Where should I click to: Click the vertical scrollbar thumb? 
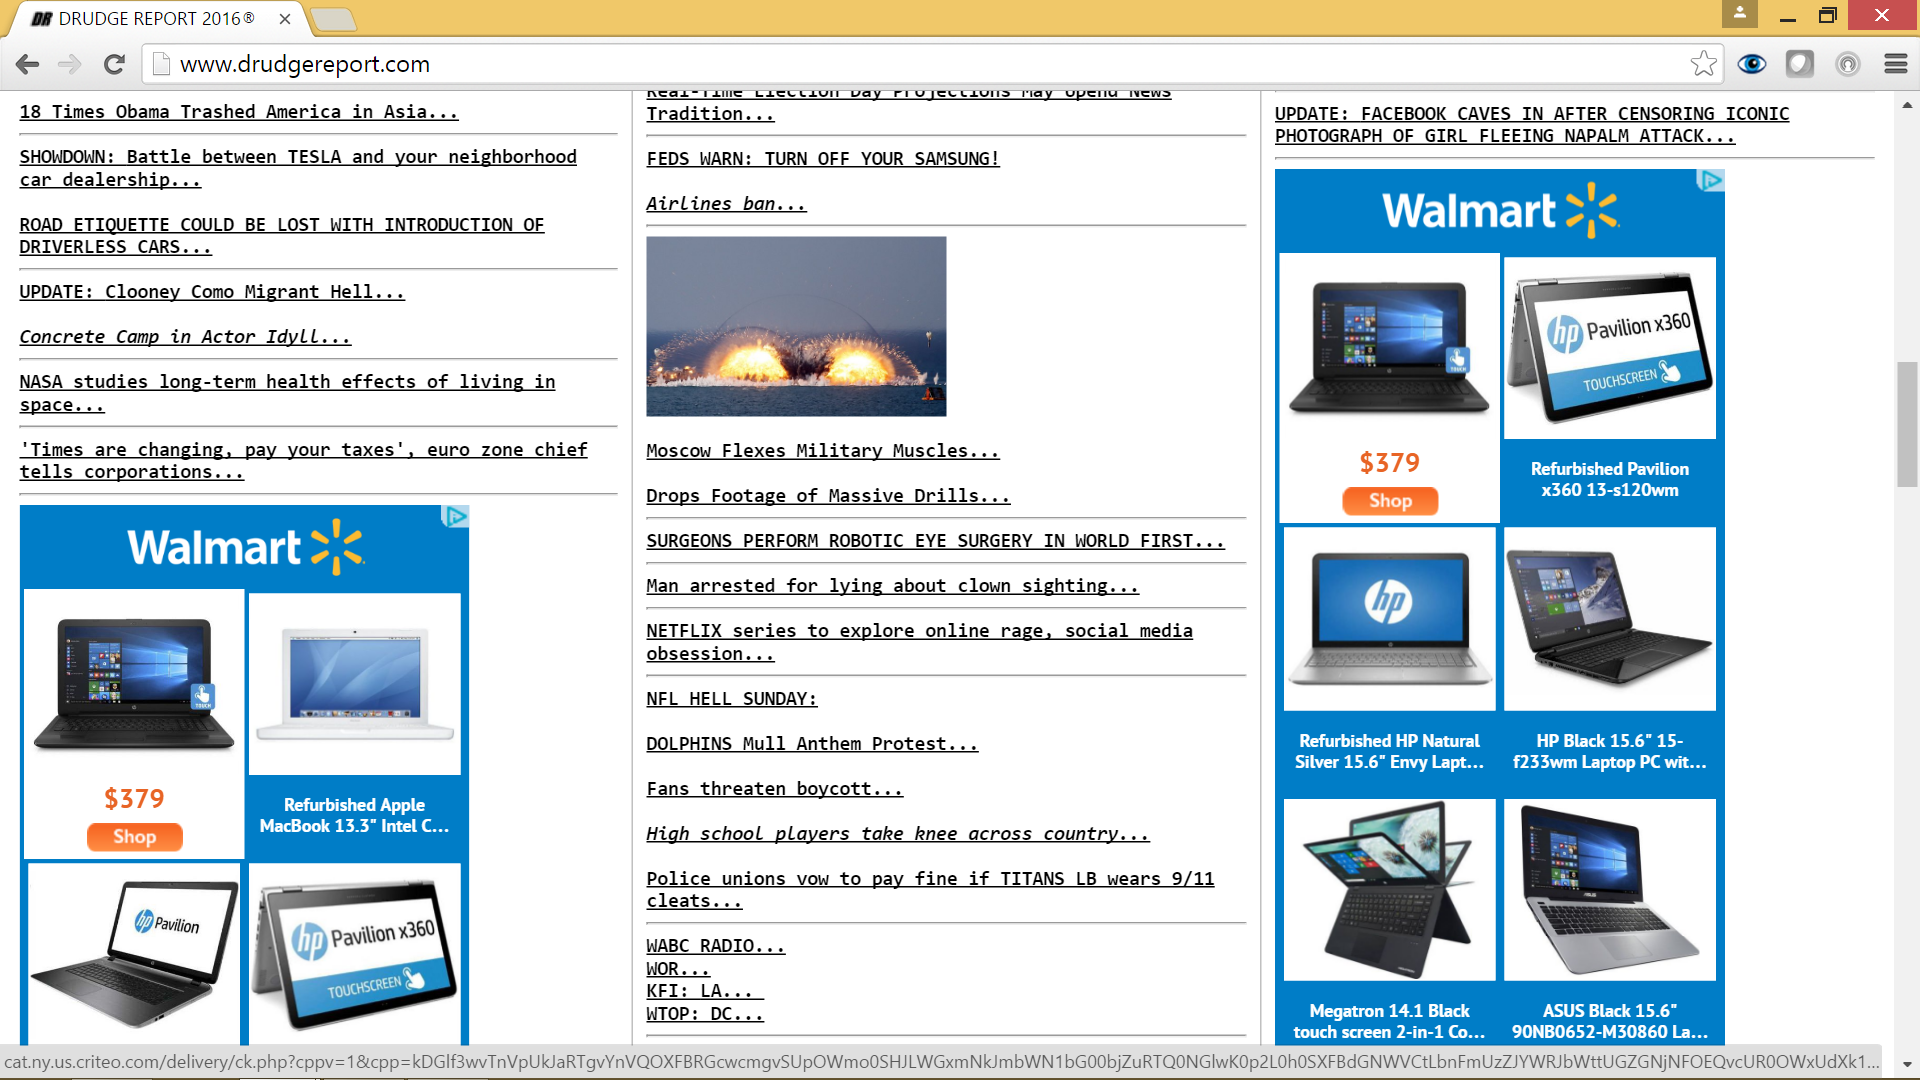click(x=1907, y=424)
